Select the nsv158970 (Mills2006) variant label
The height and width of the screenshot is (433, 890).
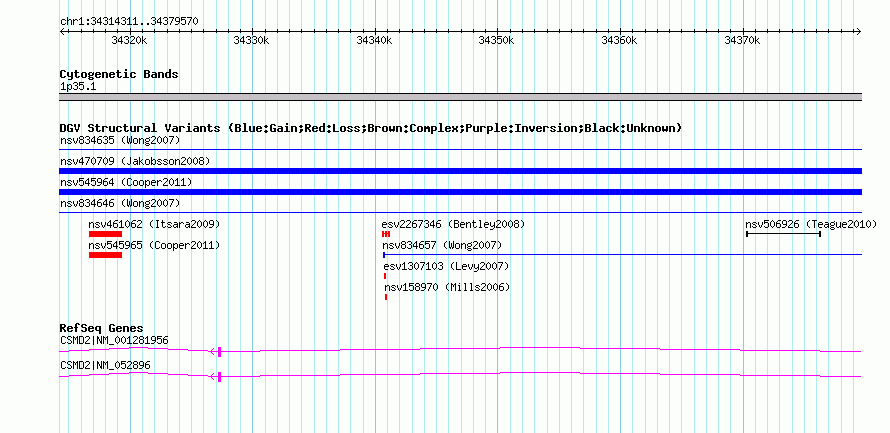pyautogui.click(x=447, y=287)
